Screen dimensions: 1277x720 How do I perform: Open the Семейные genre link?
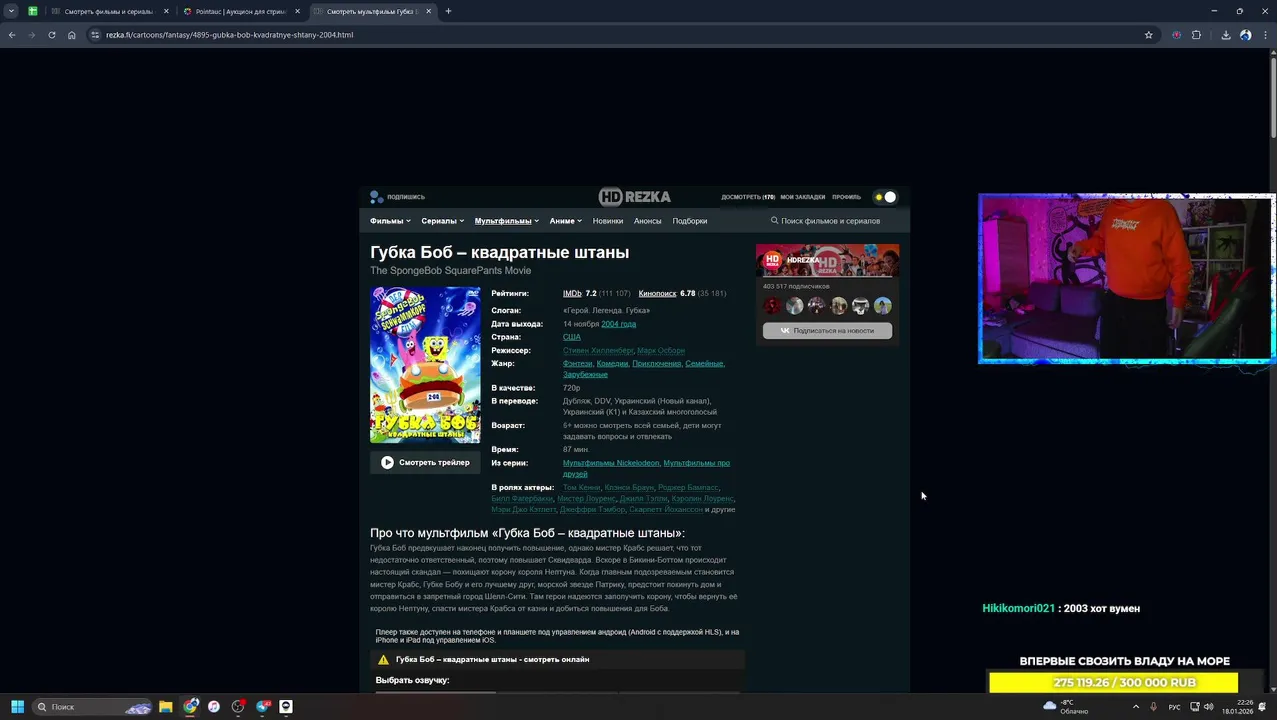pyautogui.click(x=704, y=364)
